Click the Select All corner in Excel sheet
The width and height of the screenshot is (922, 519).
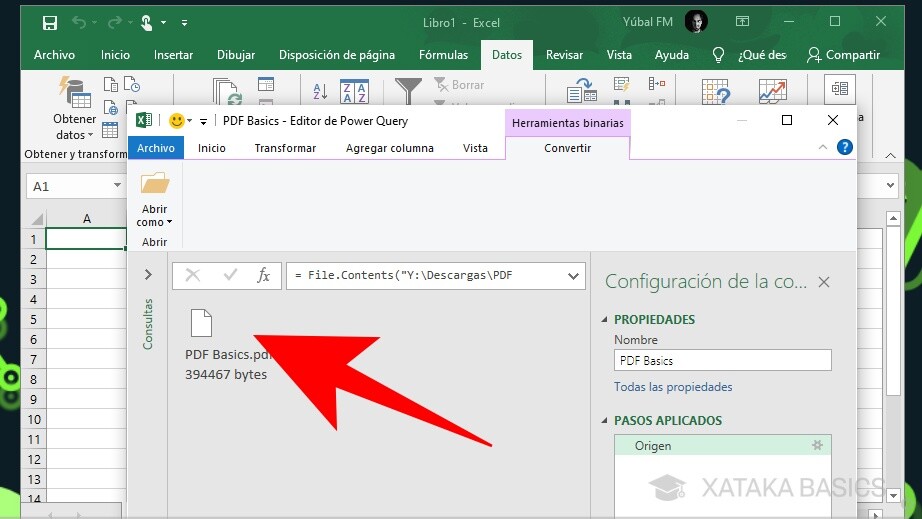36,219
